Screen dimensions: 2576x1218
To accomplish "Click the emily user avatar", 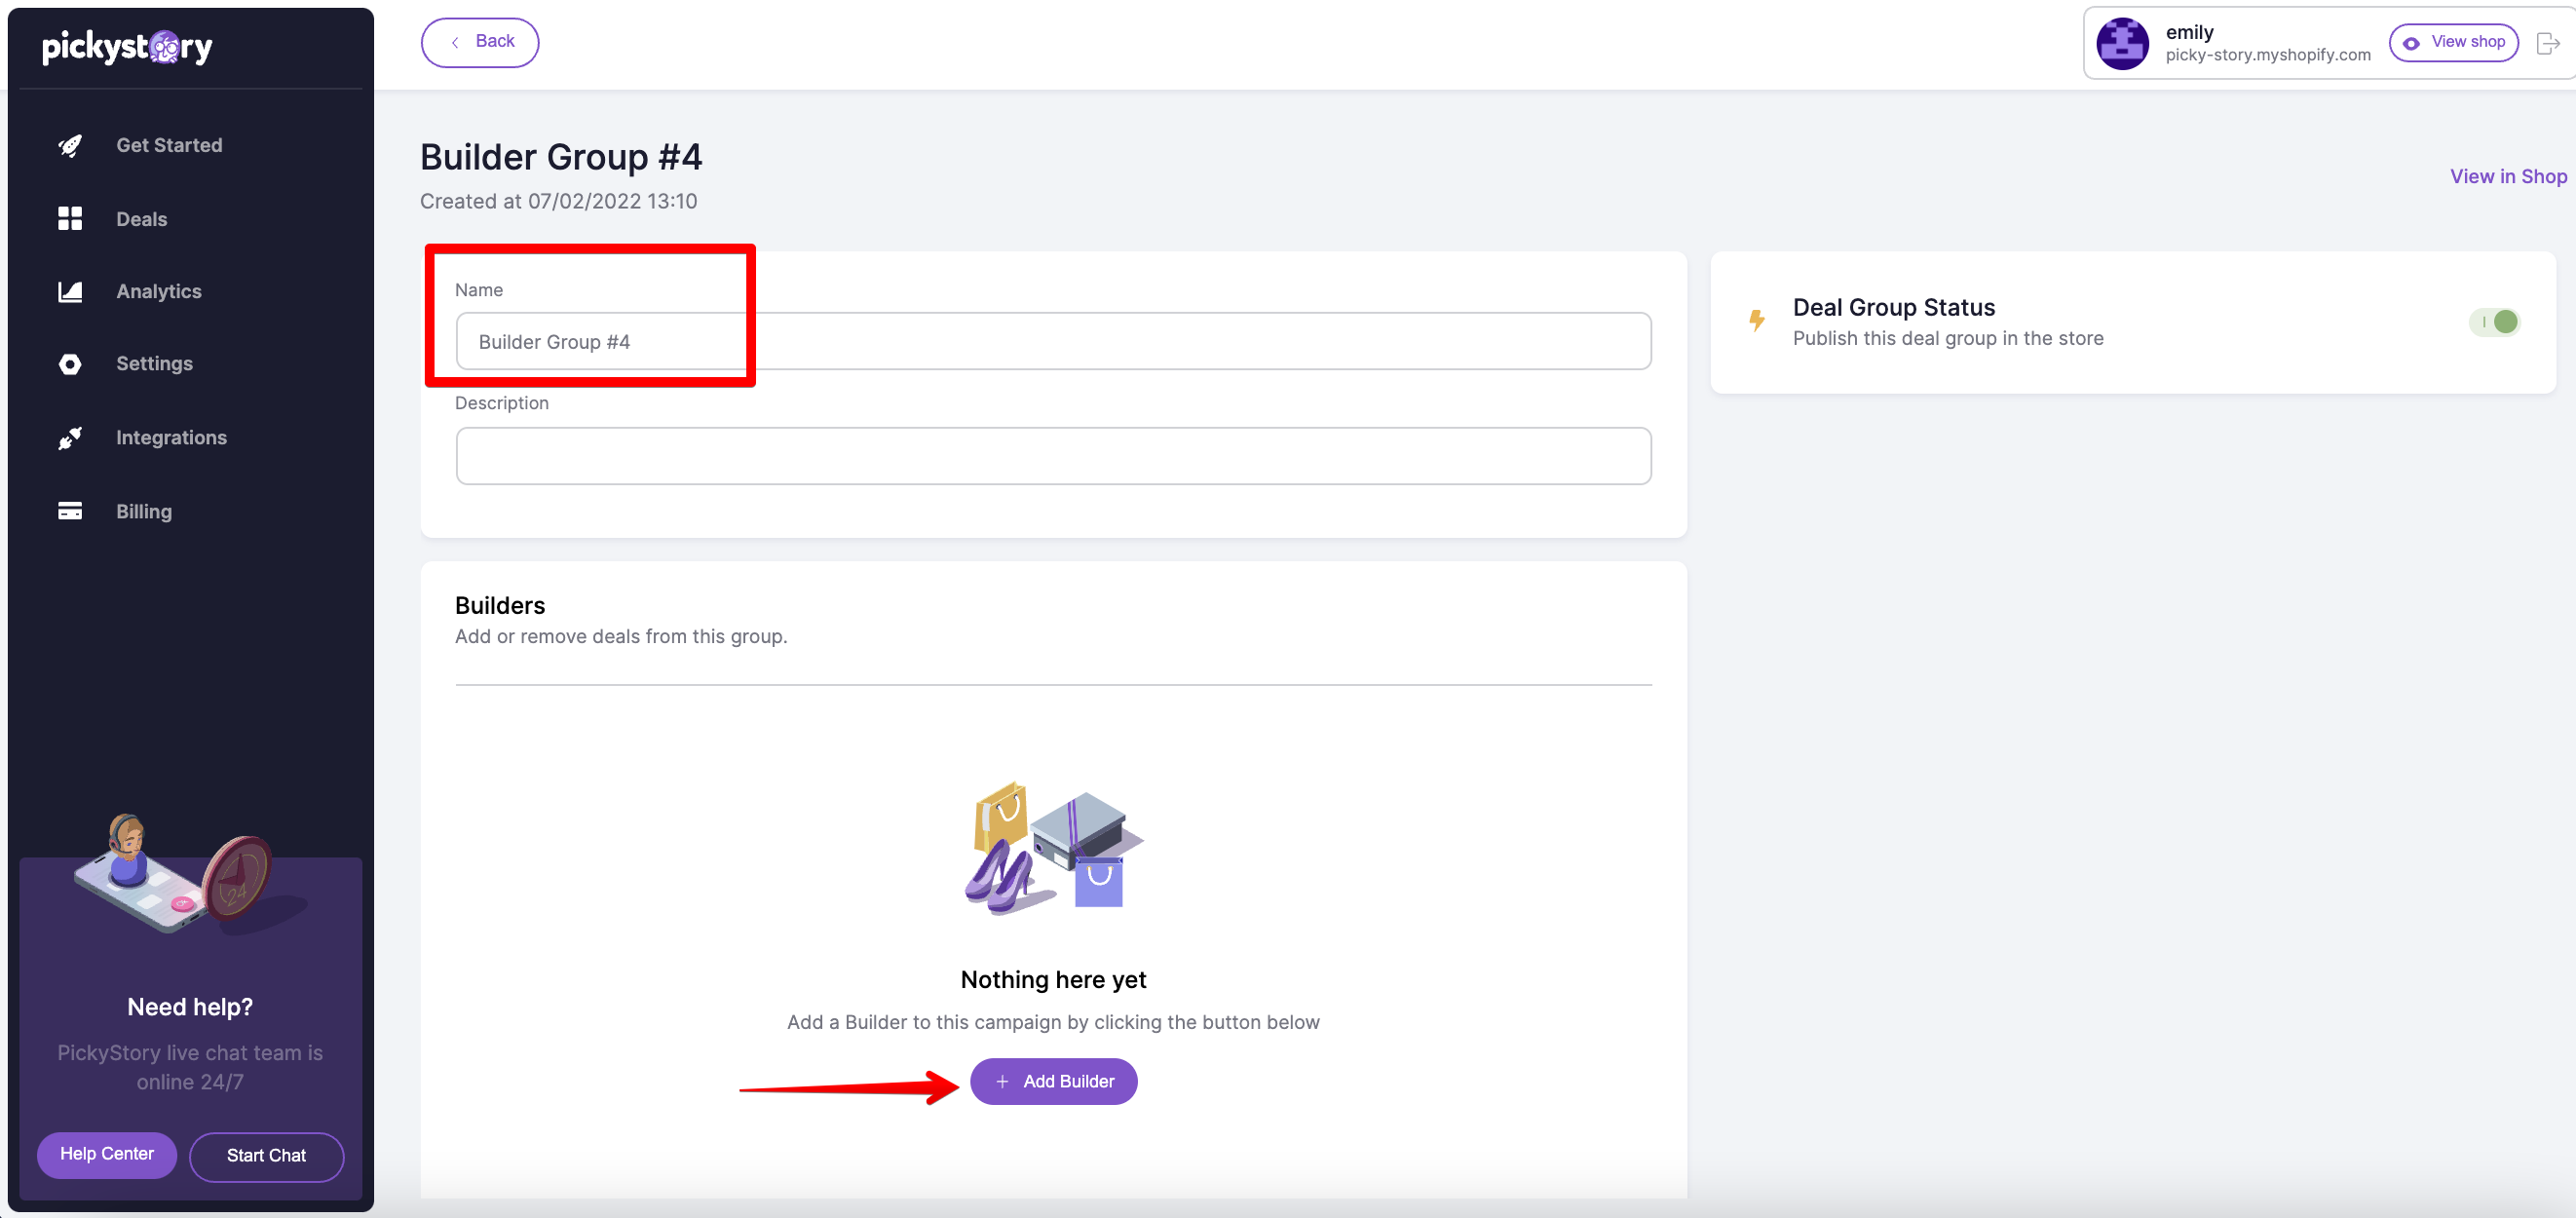I will click(x=2122, y=43).
